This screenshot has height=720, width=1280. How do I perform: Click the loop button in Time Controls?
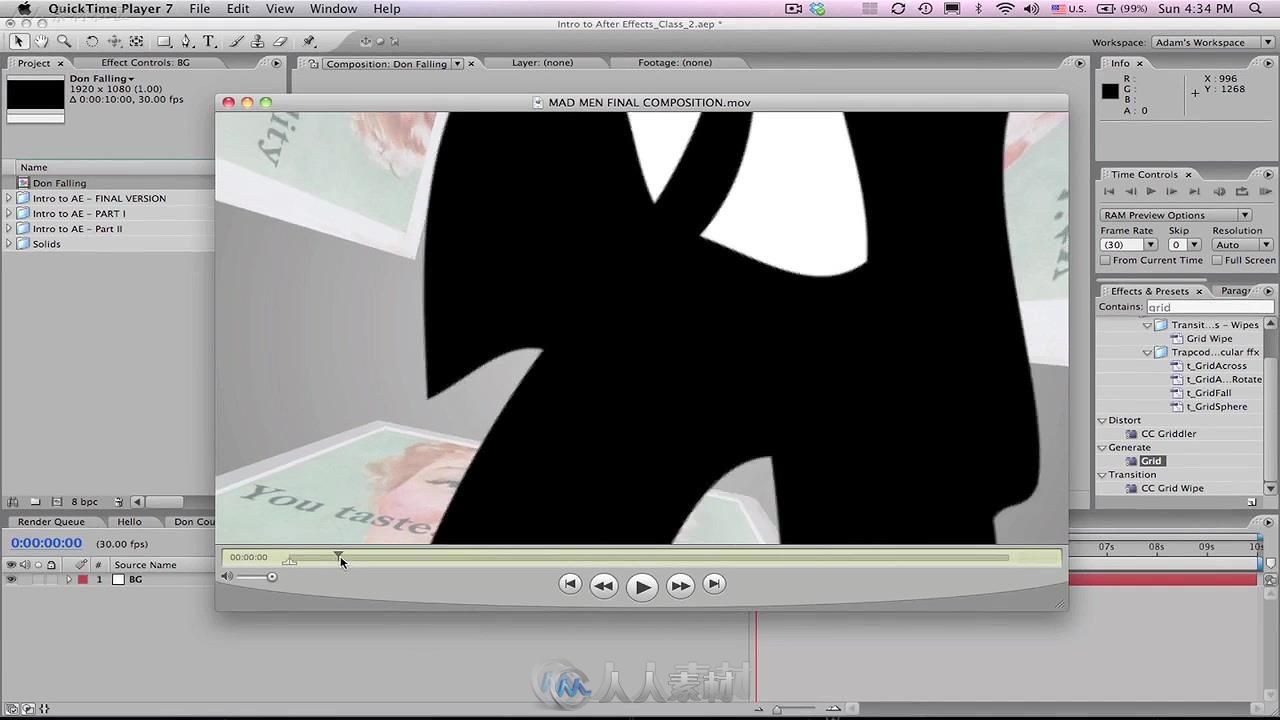click(1242, 191)
